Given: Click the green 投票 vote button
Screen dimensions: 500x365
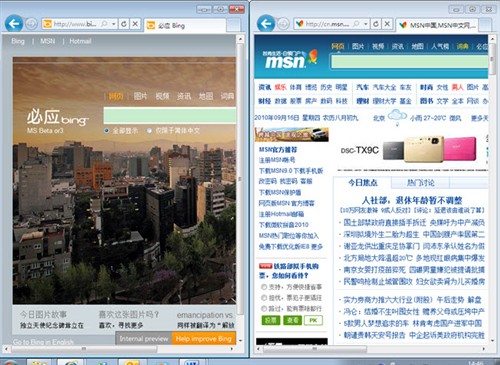Looking at the screenshot, I should point(270,320).
